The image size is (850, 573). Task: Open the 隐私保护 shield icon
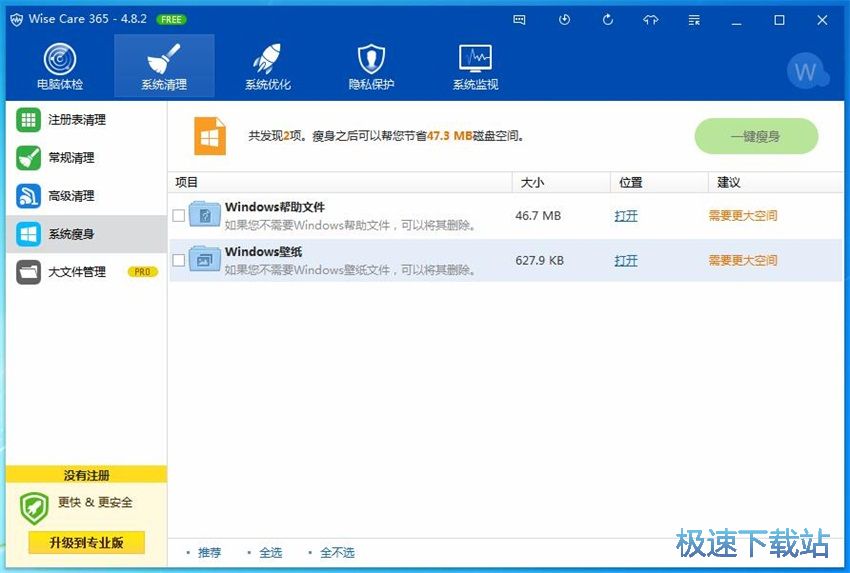click(x=371, y=59)
